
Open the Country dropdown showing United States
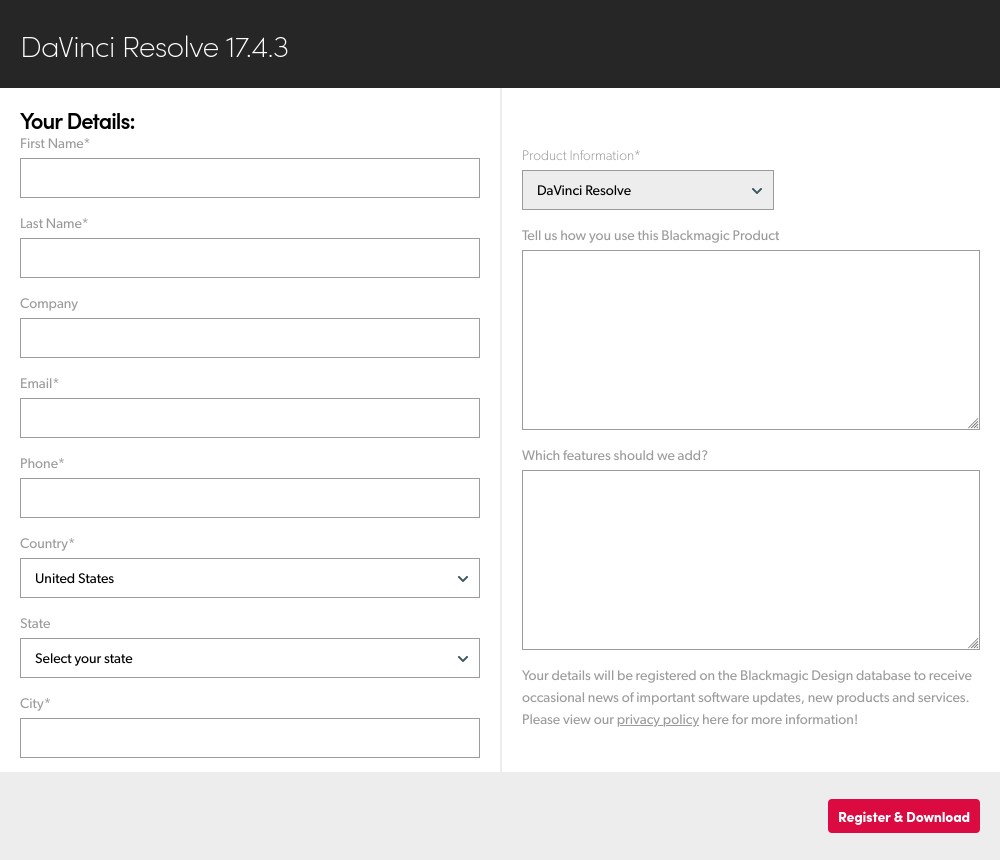(250, 578)
